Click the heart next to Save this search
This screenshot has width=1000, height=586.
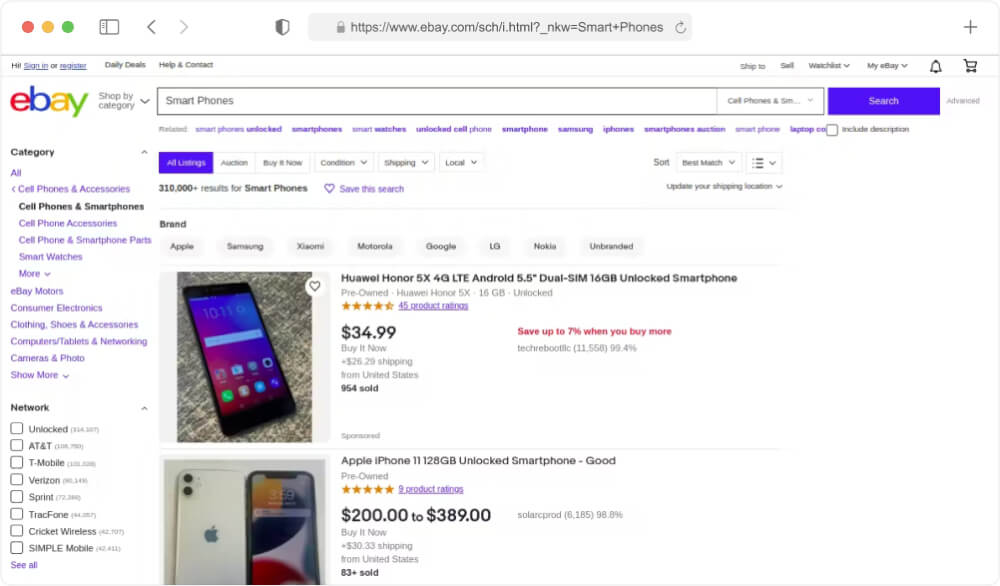coord(329,188)
